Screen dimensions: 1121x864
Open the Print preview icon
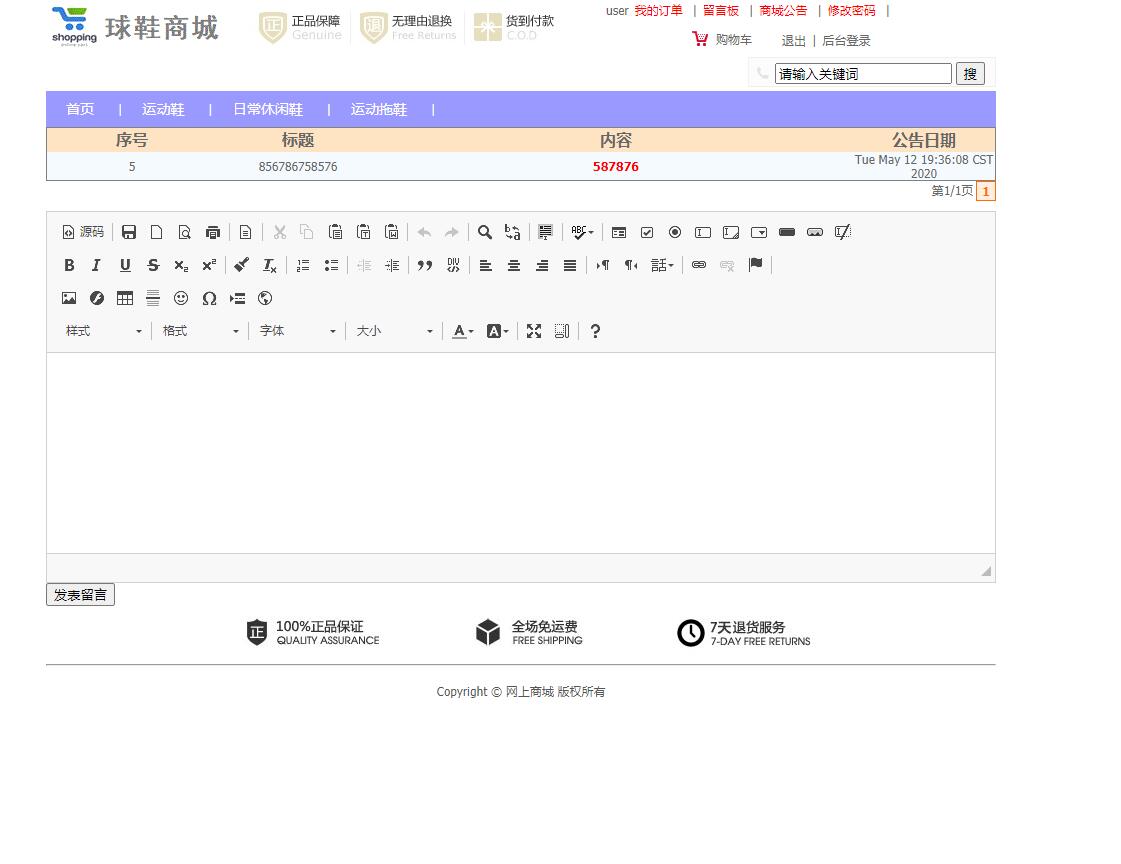pyautogui.click(x=213, y=232)
